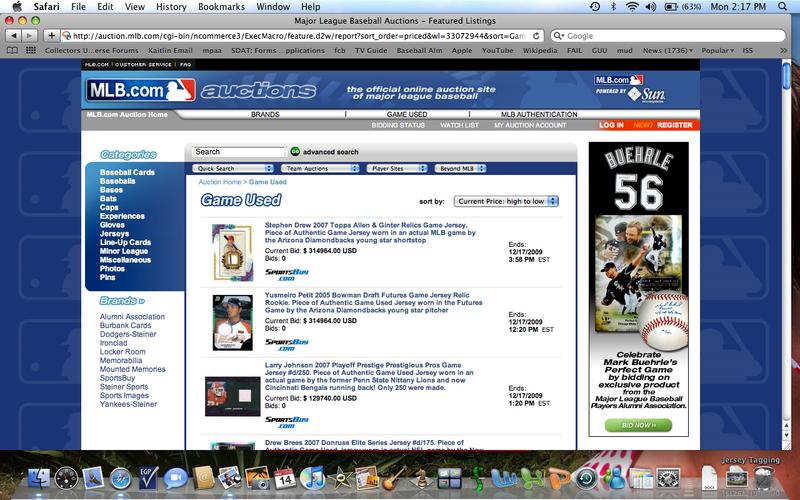Open the Steiner Sports brand link

click(124, 387)
